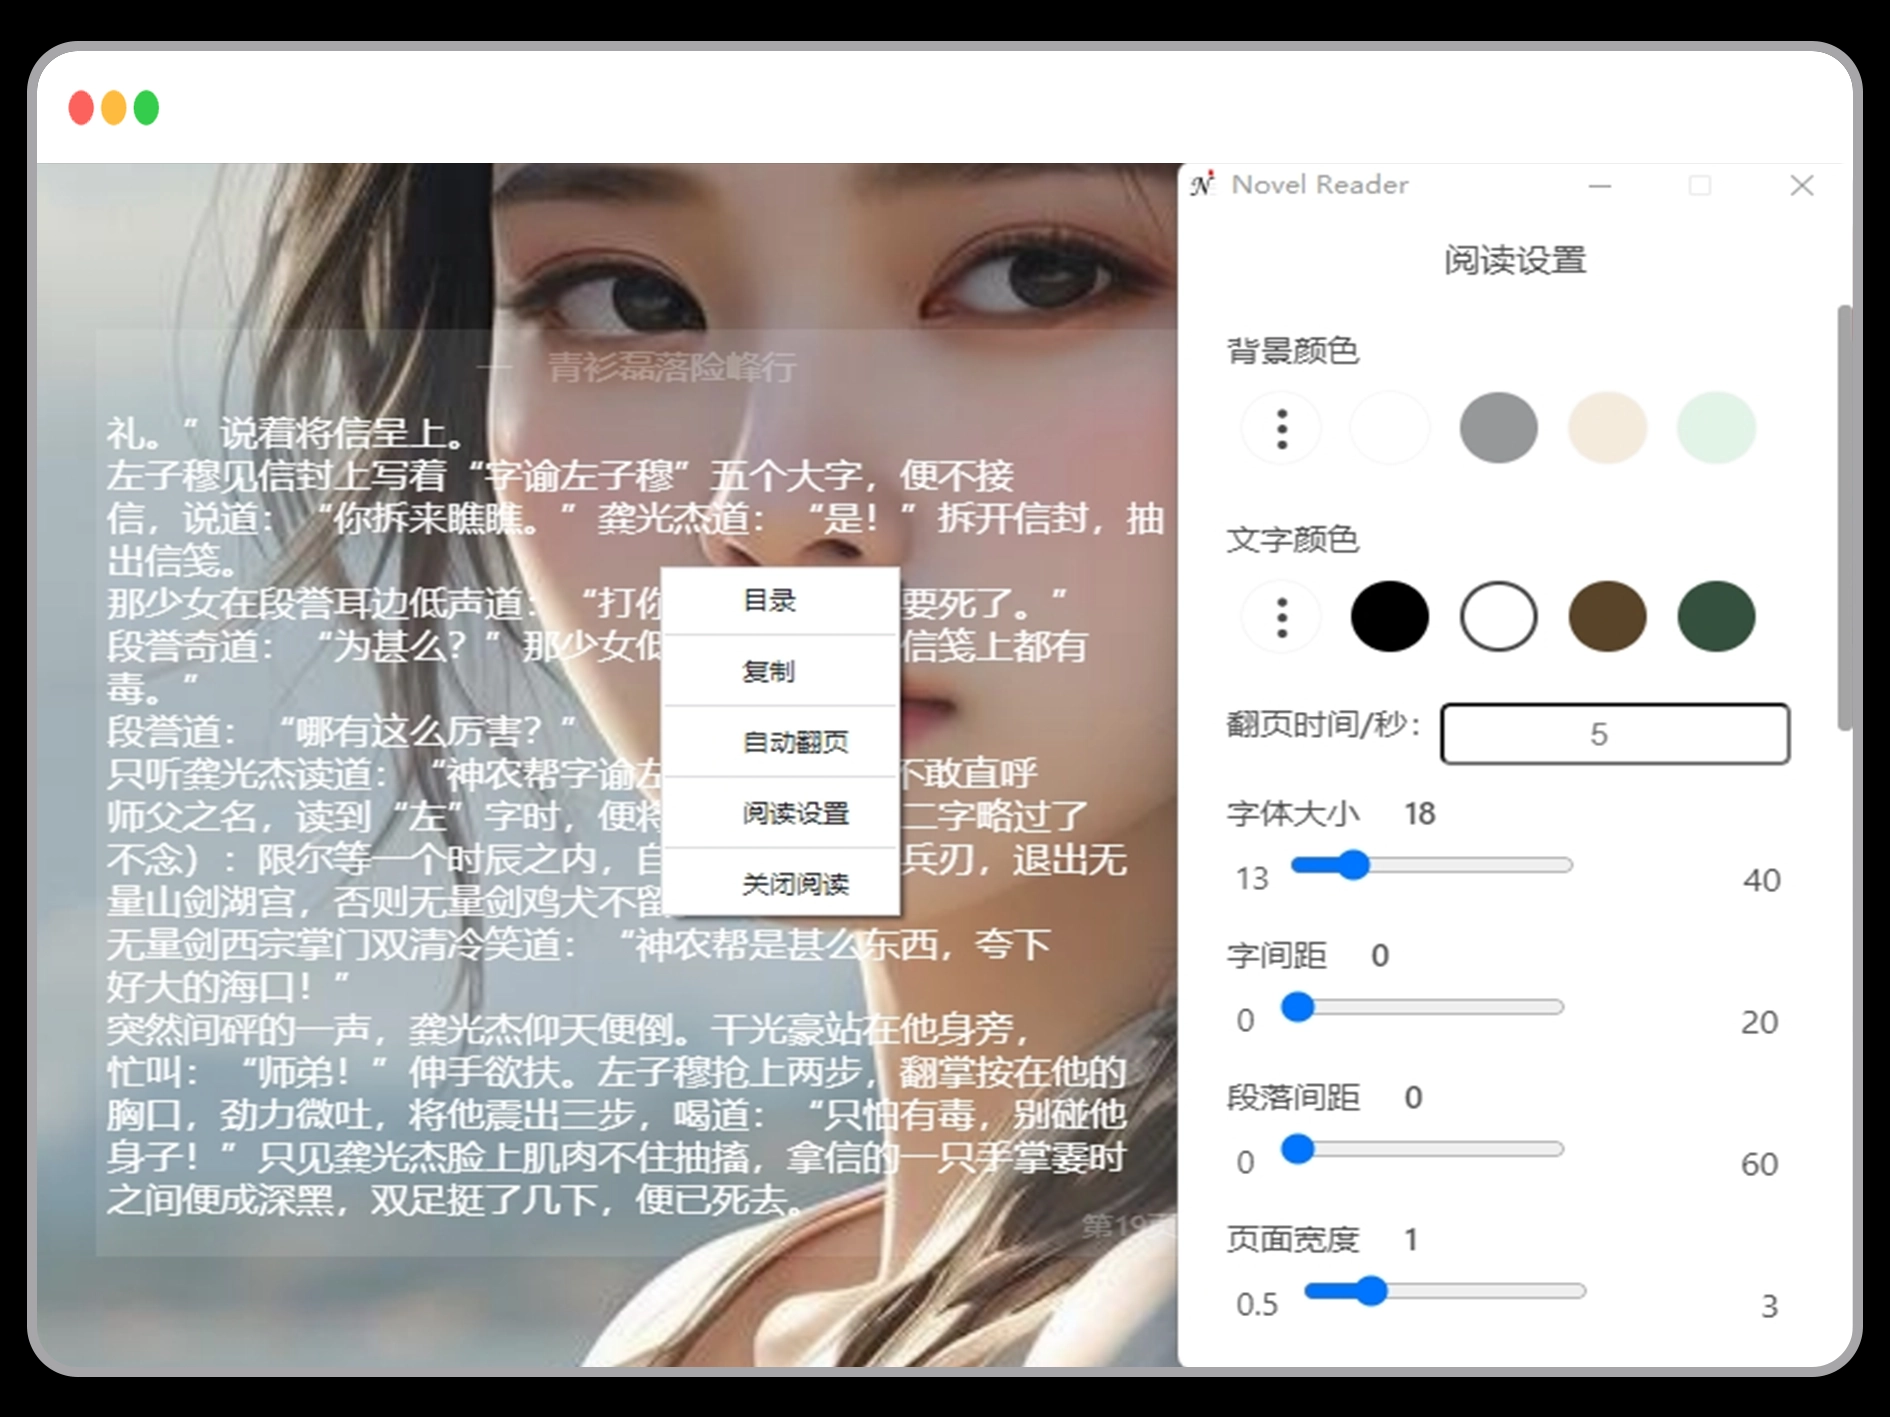Choose the white text color swatch
The height and width of the screenshot is (1417, 1890).
point(1498,617)
